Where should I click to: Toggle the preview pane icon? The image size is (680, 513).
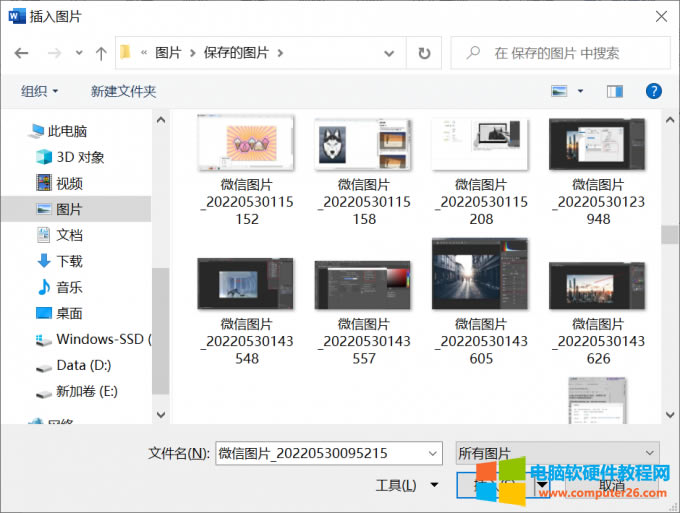click(615, 91)
